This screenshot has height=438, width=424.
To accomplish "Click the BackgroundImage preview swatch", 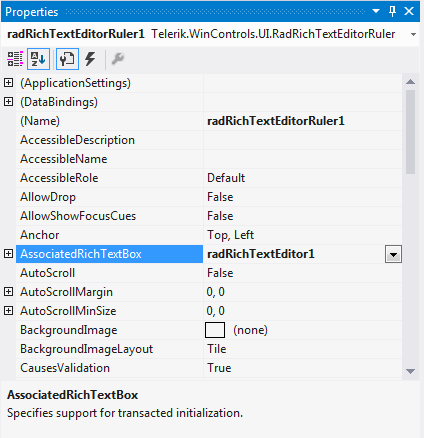I will tap(215, 330).
